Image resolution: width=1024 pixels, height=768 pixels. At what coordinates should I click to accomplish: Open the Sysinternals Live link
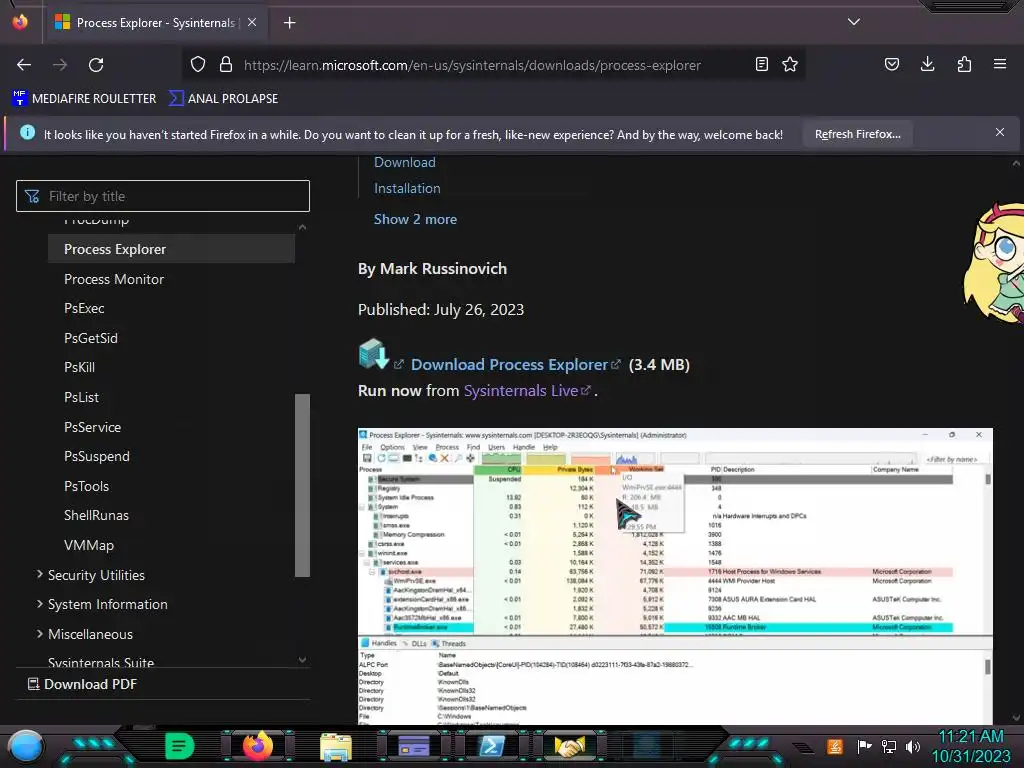(520, 391)
